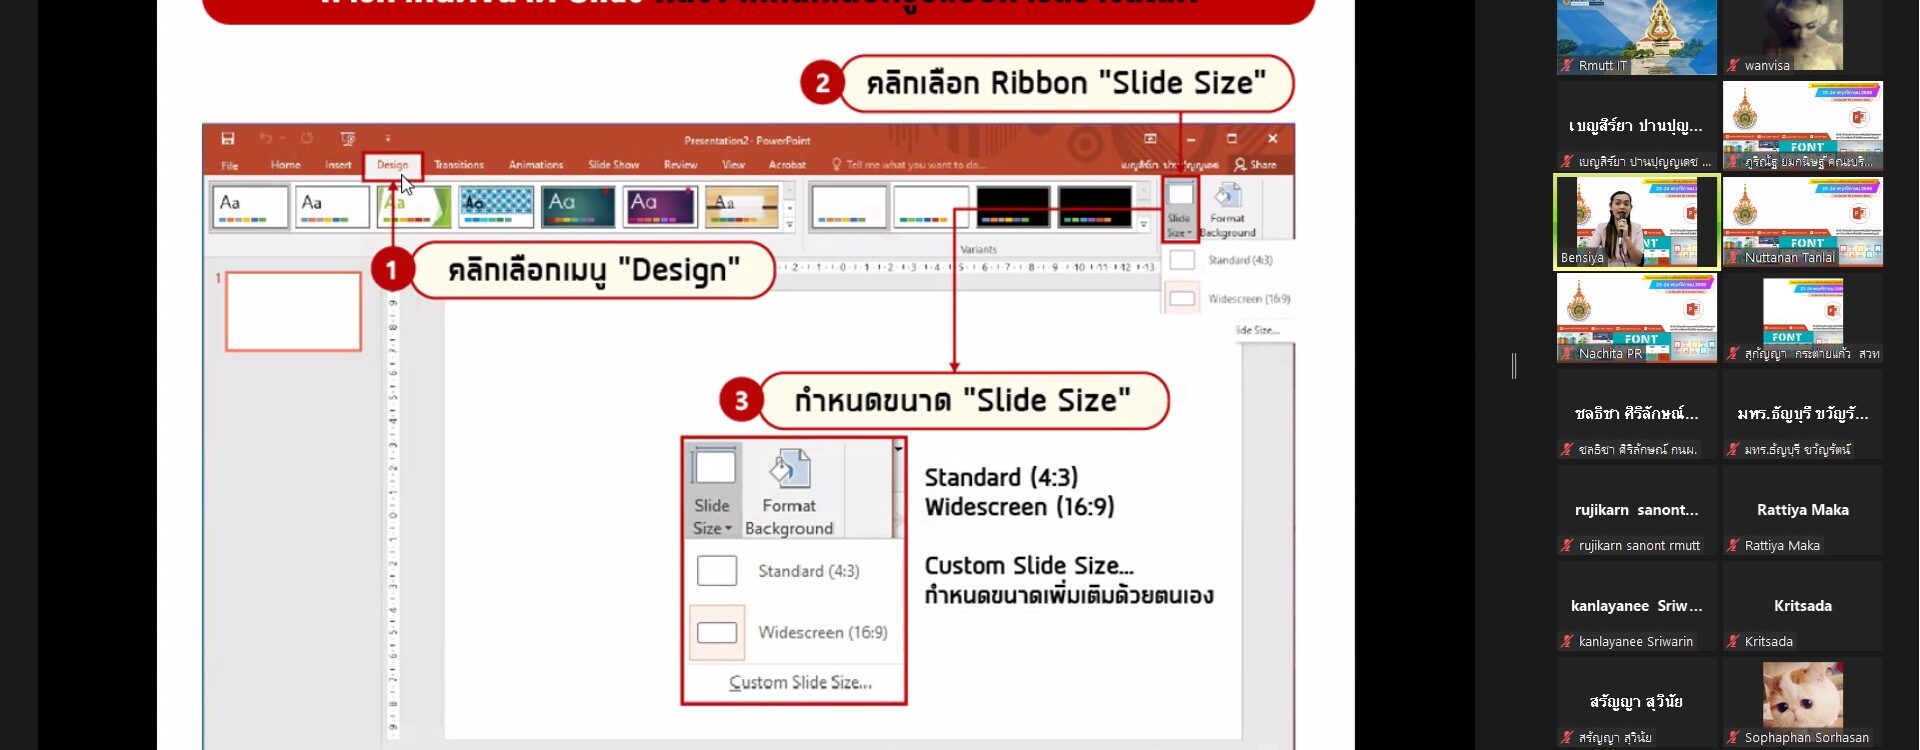Open the Design ribbon tab
1920x750 pixels.
click(x=392, y=165)
